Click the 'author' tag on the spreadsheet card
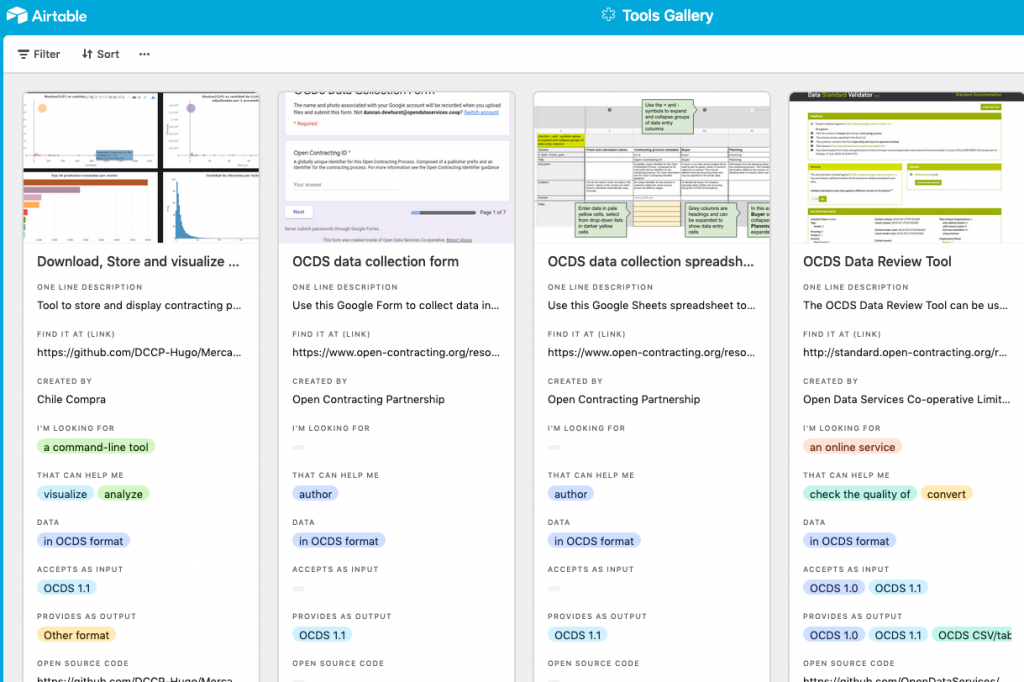The width and height of the screenshot is (1024, 682). [571, 494]
